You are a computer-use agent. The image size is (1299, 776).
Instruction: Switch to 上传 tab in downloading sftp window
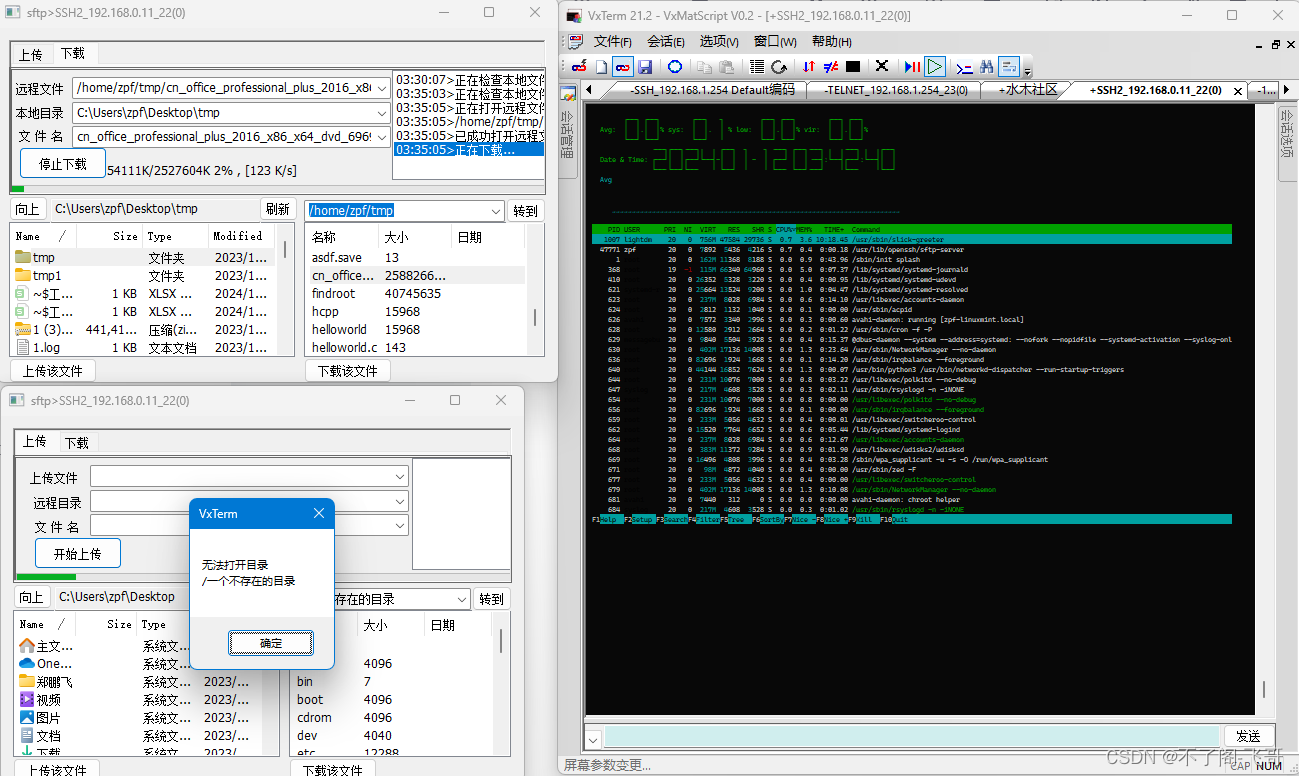point(31,54)
